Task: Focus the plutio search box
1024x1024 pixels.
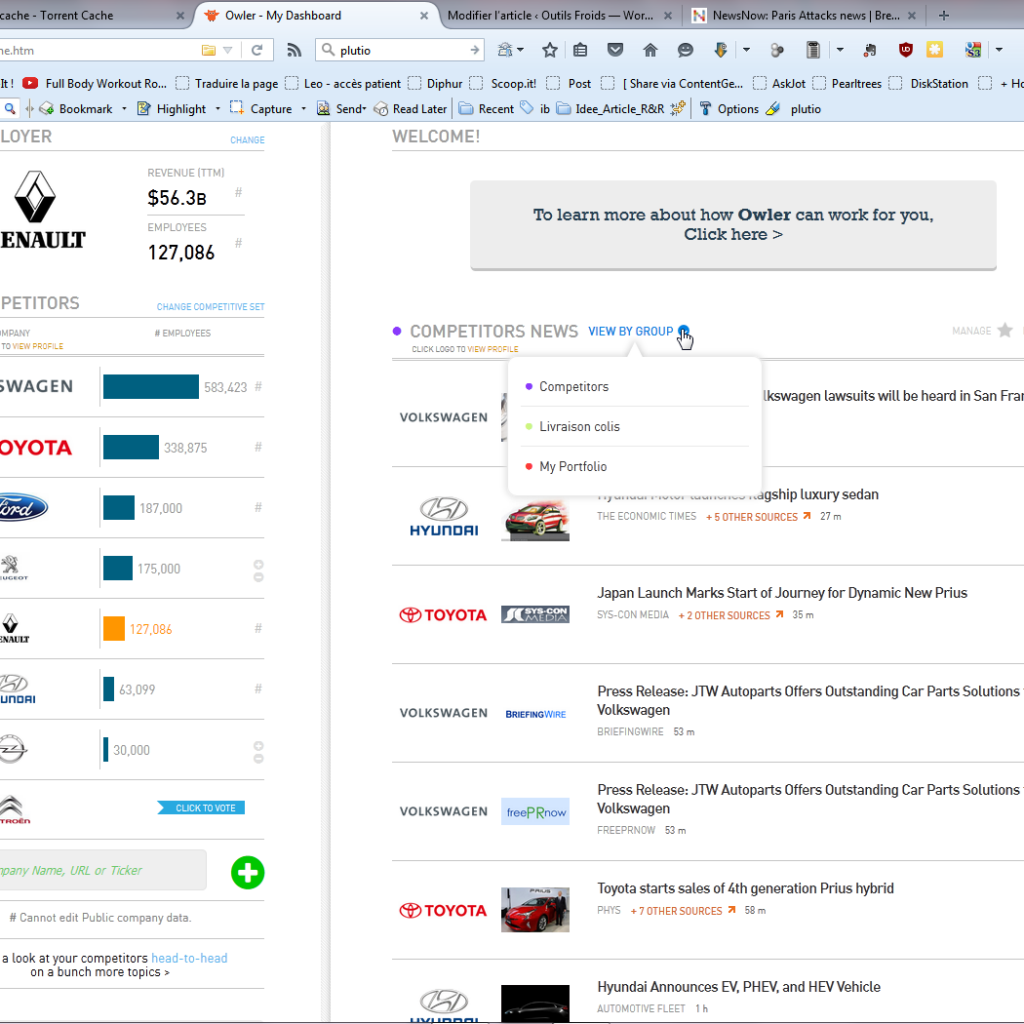Action: point(402,50)
